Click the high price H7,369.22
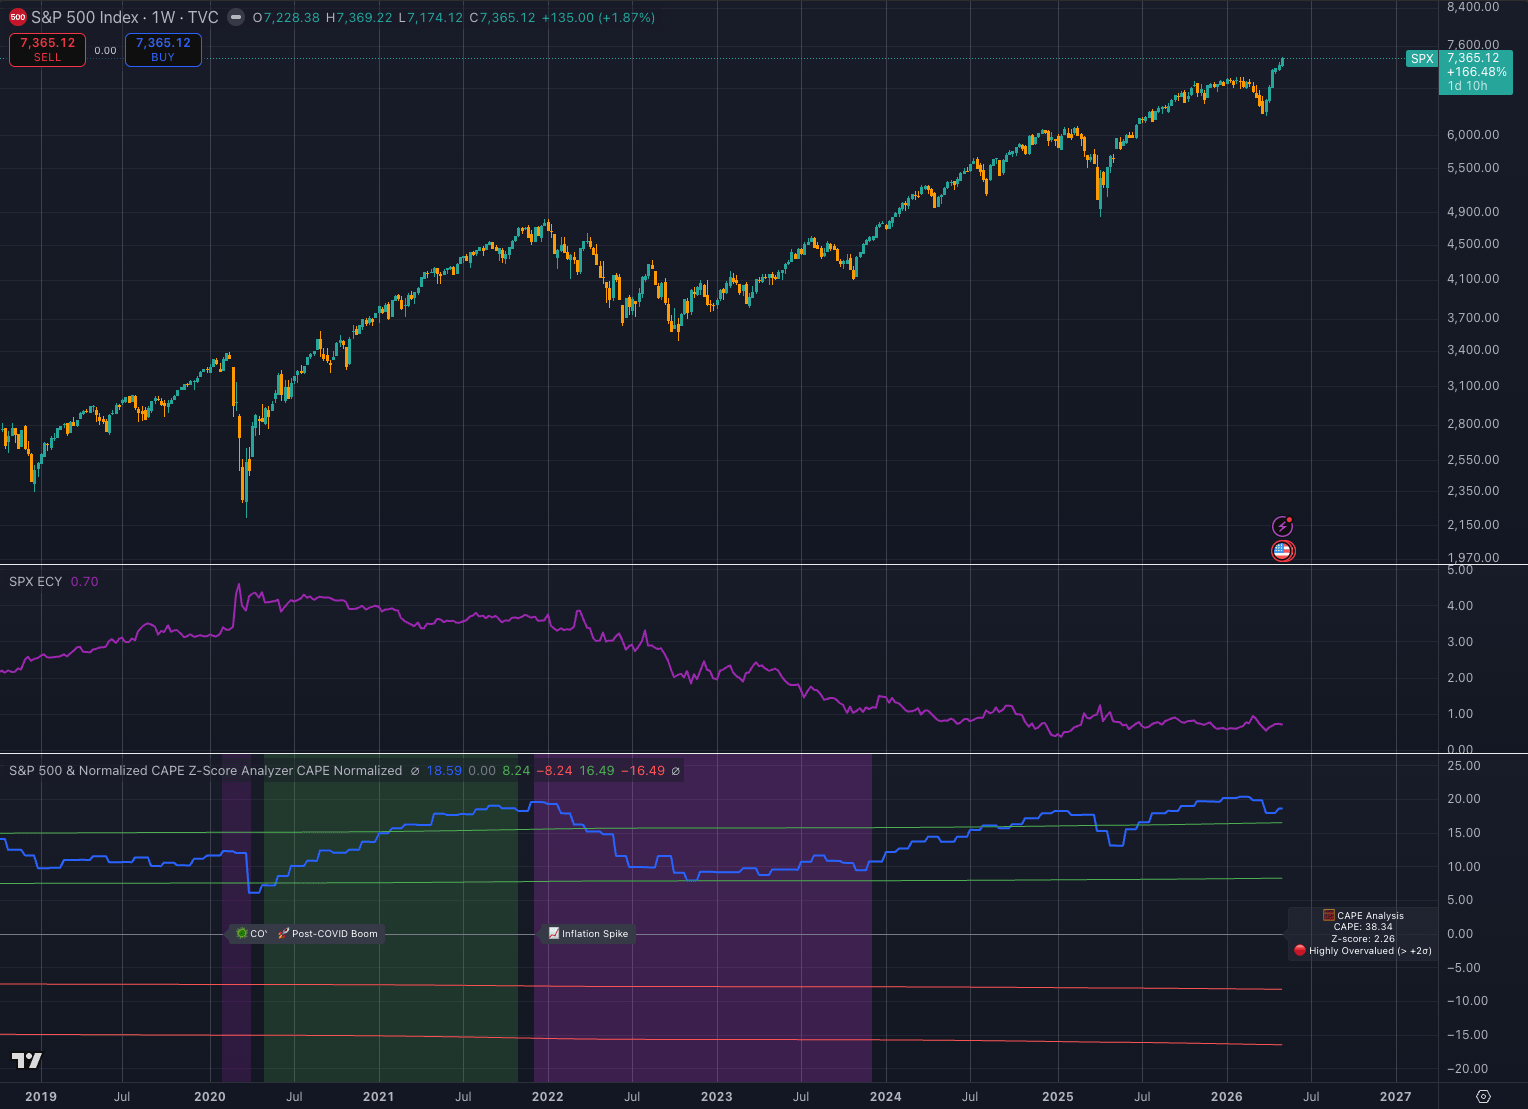This screenshot has width=1528, height=1109. 359,18
